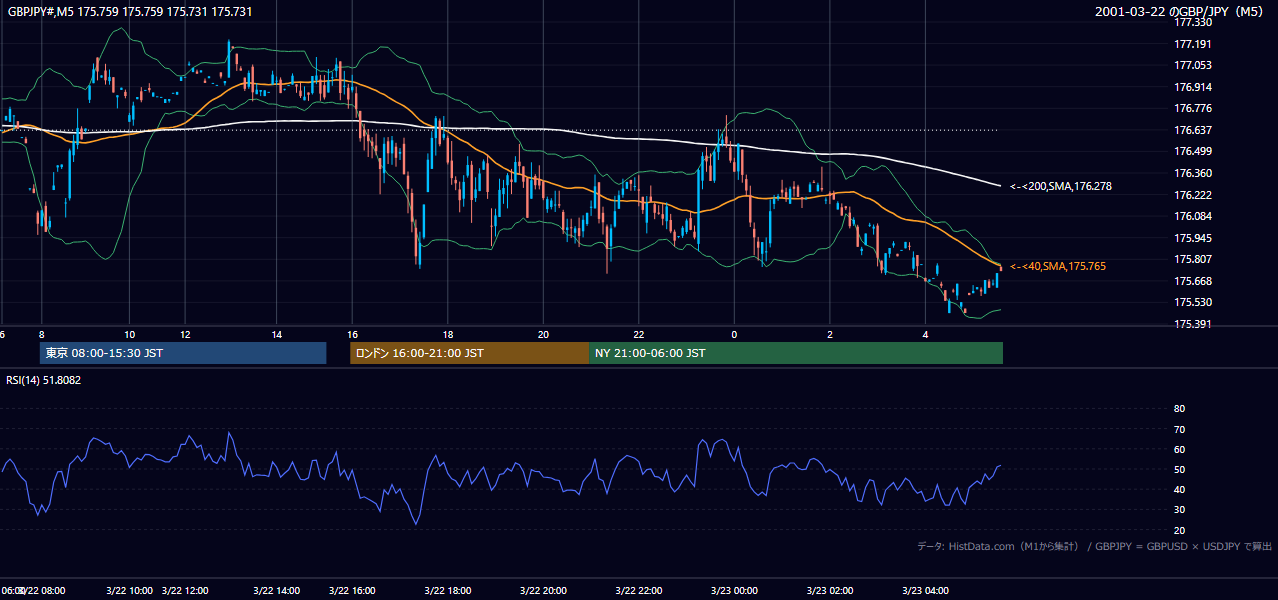
Task: Click hour label 10 under the price chart
Action: tap(130, 334)
